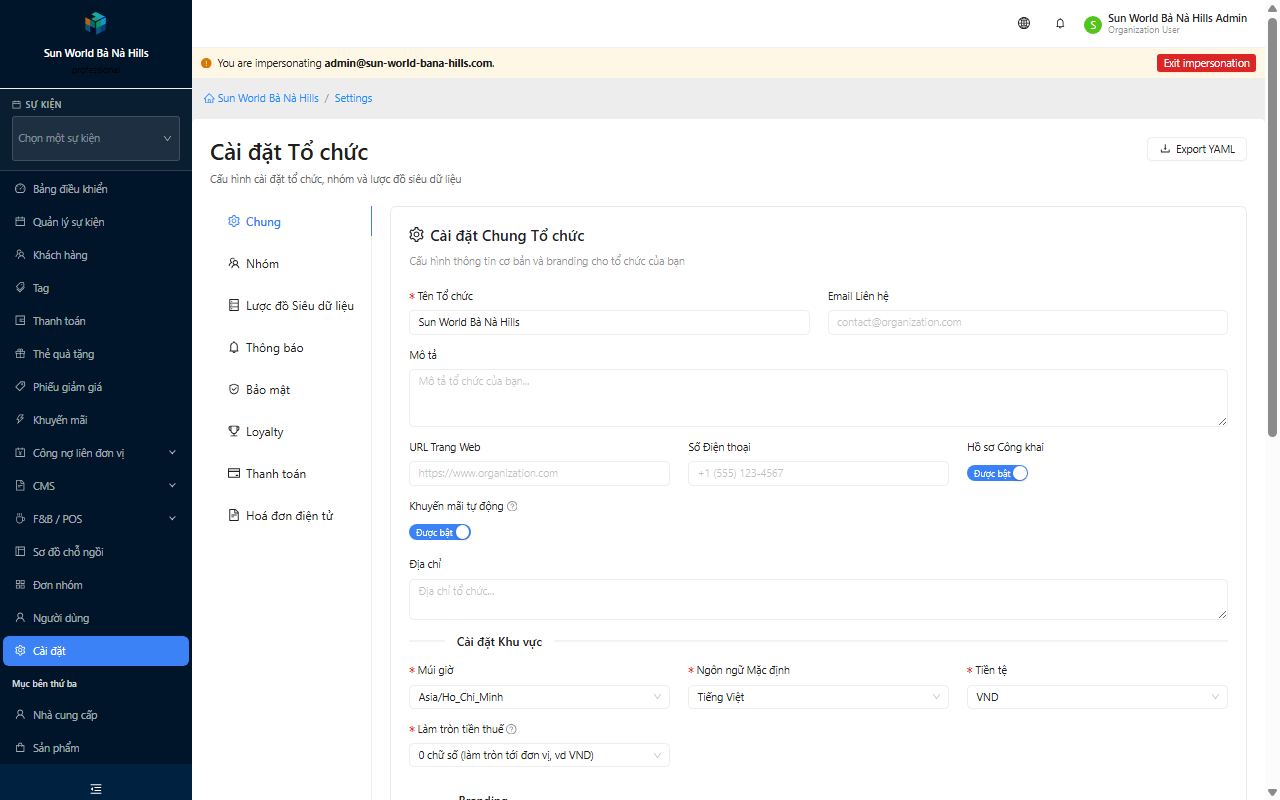This screenshot has height=800, width=1280.
Task: Open the Thanh toán settings tab
Action: [x=291, y=474]
